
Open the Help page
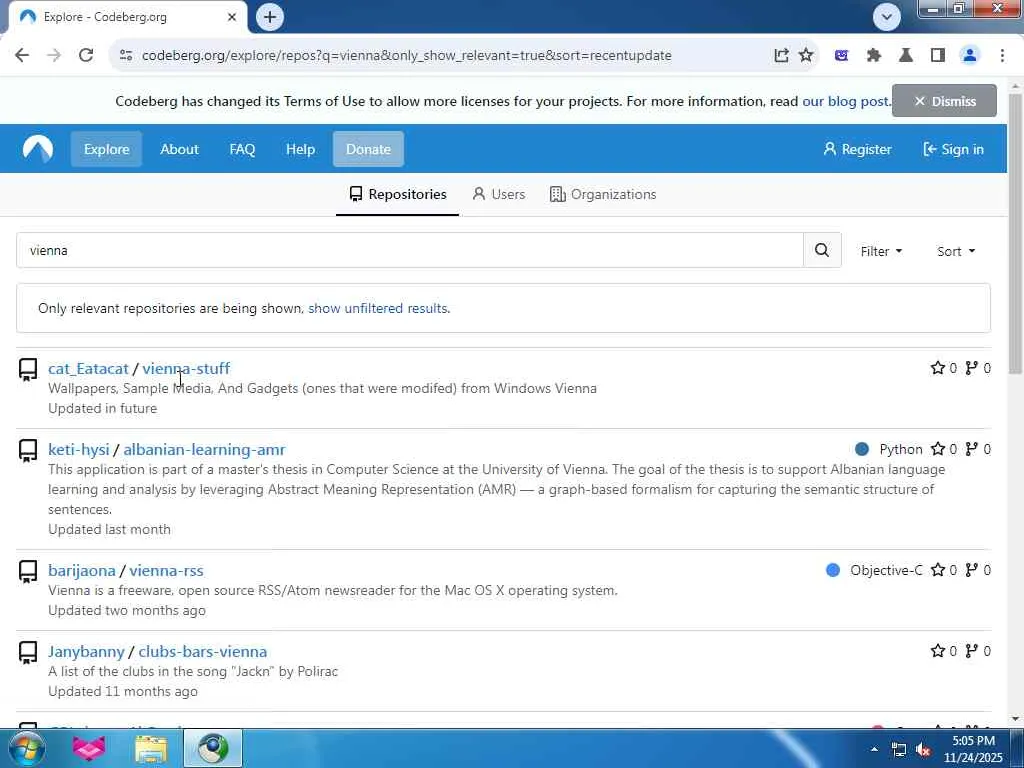coord(300,149)
